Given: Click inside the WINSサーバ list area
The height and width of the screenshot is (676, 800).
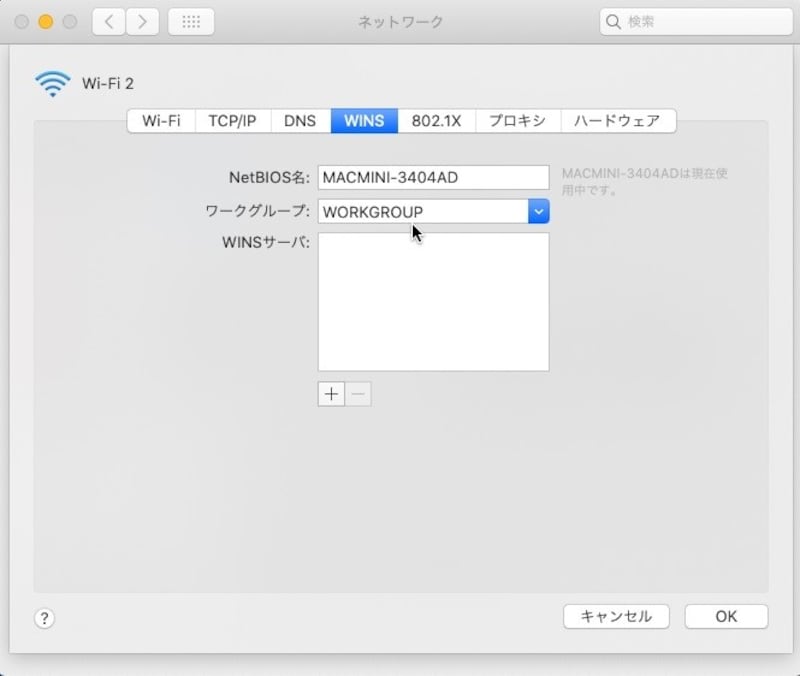Looking at the screenshot, I should point(433,300).
